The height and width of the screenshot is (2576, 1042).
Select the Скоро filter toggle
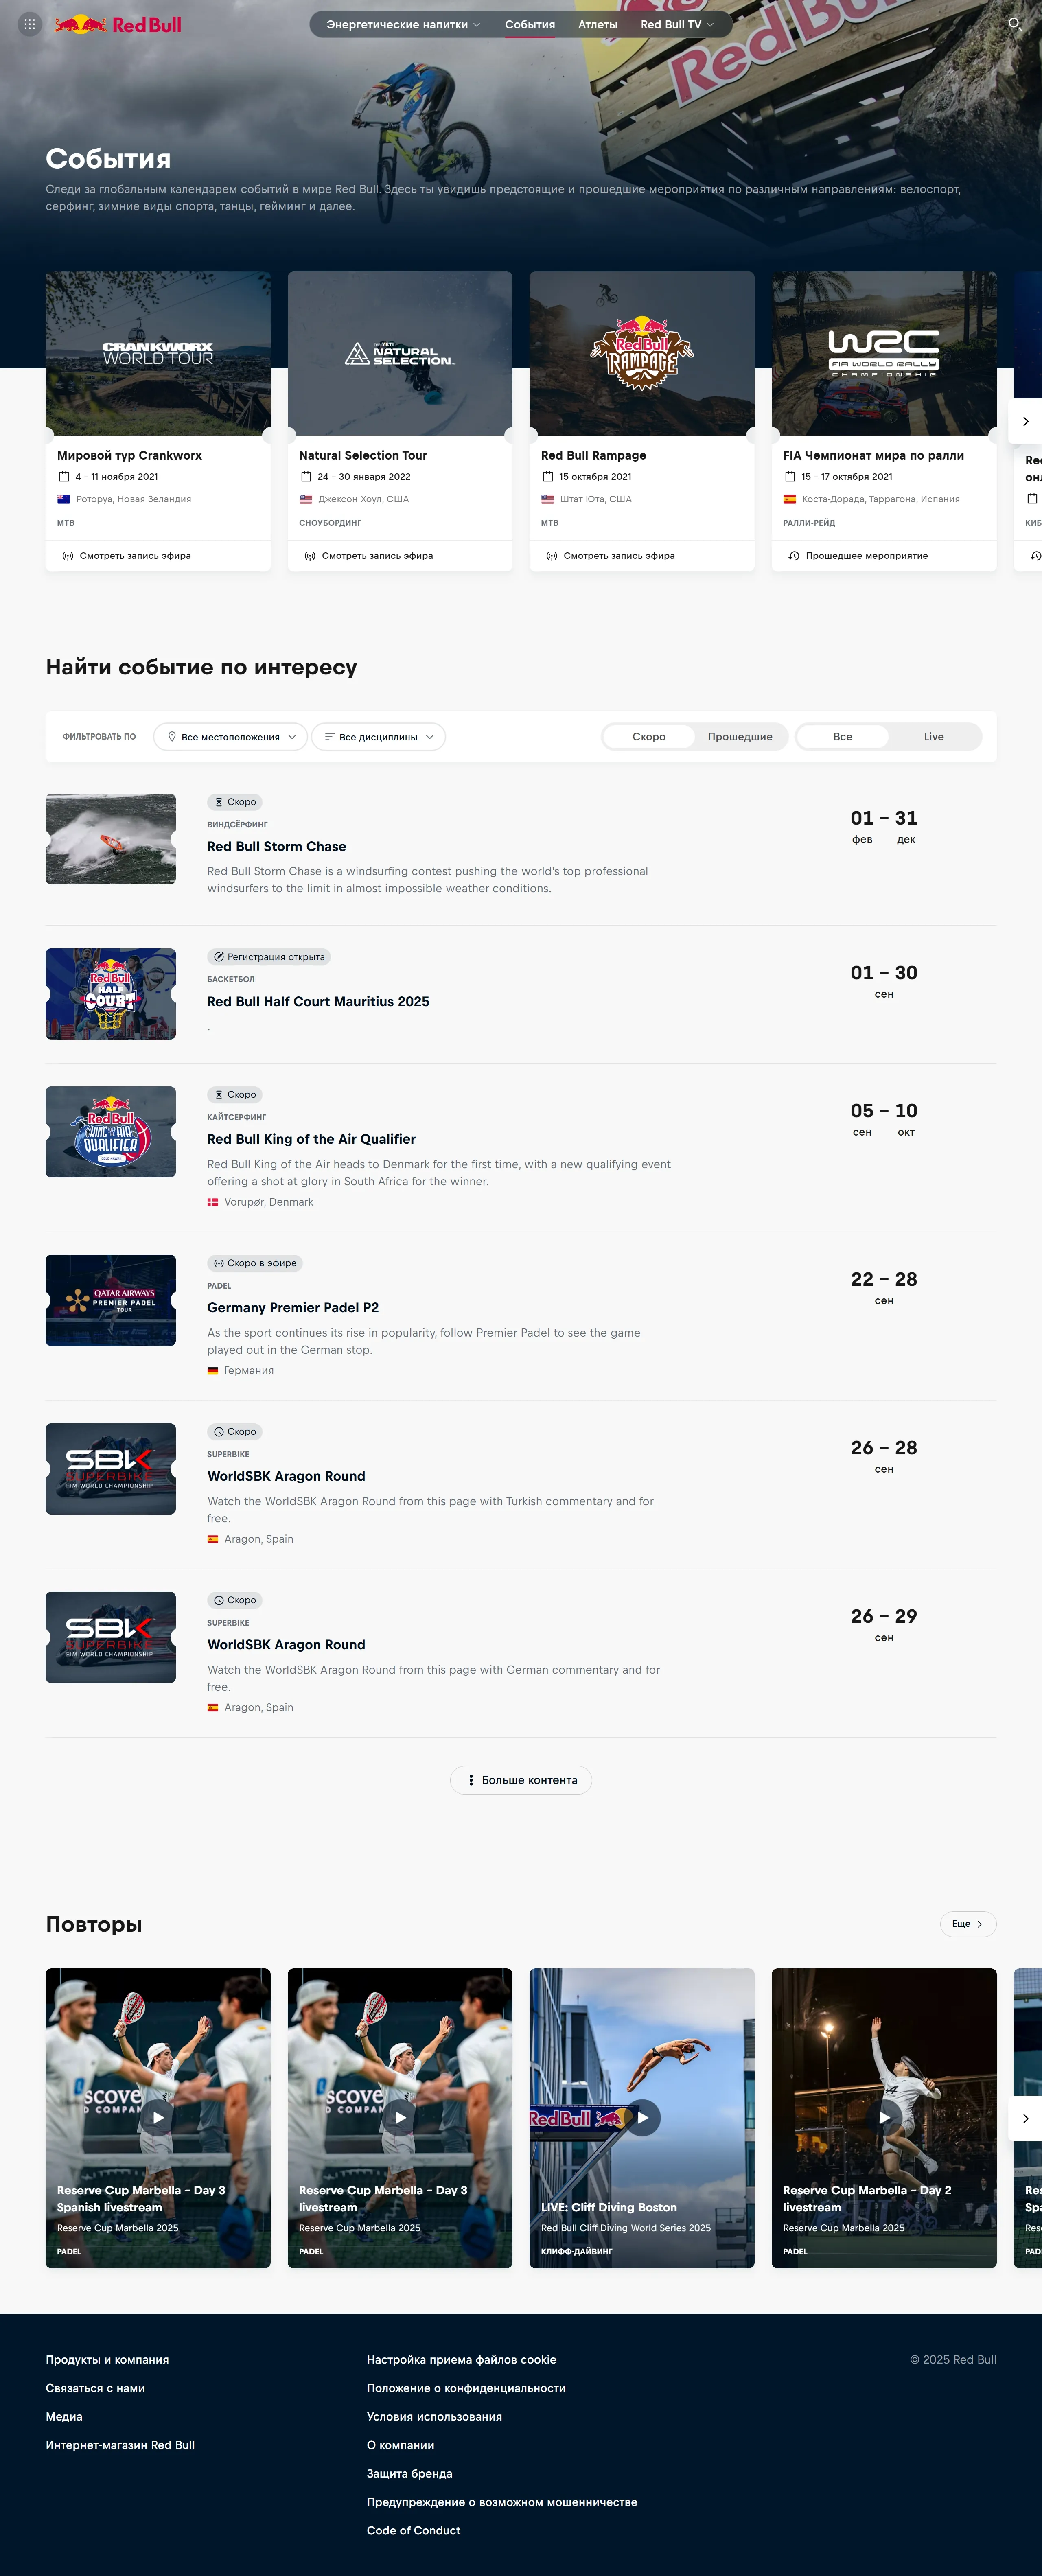pos(649,737)
